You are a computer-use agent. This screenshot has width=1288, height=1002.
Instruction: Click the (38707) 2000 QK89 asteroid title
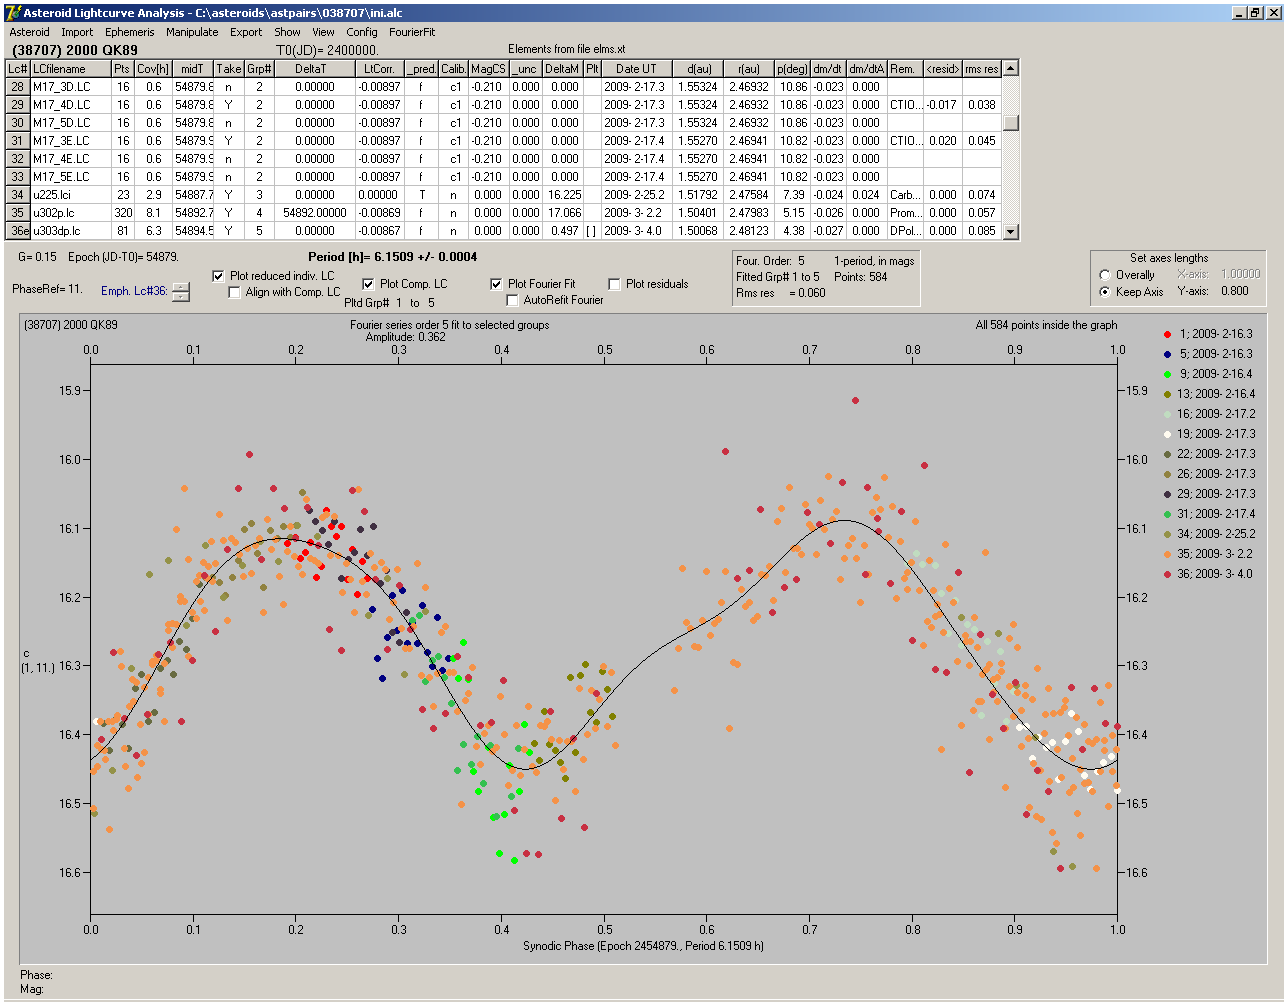click(x=75, y=50)
